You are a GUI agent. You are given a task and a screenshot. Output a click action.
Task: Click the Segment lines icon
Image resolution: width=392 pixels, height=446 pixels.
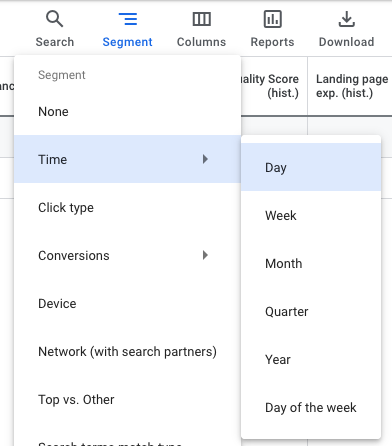tap(128, 19)
